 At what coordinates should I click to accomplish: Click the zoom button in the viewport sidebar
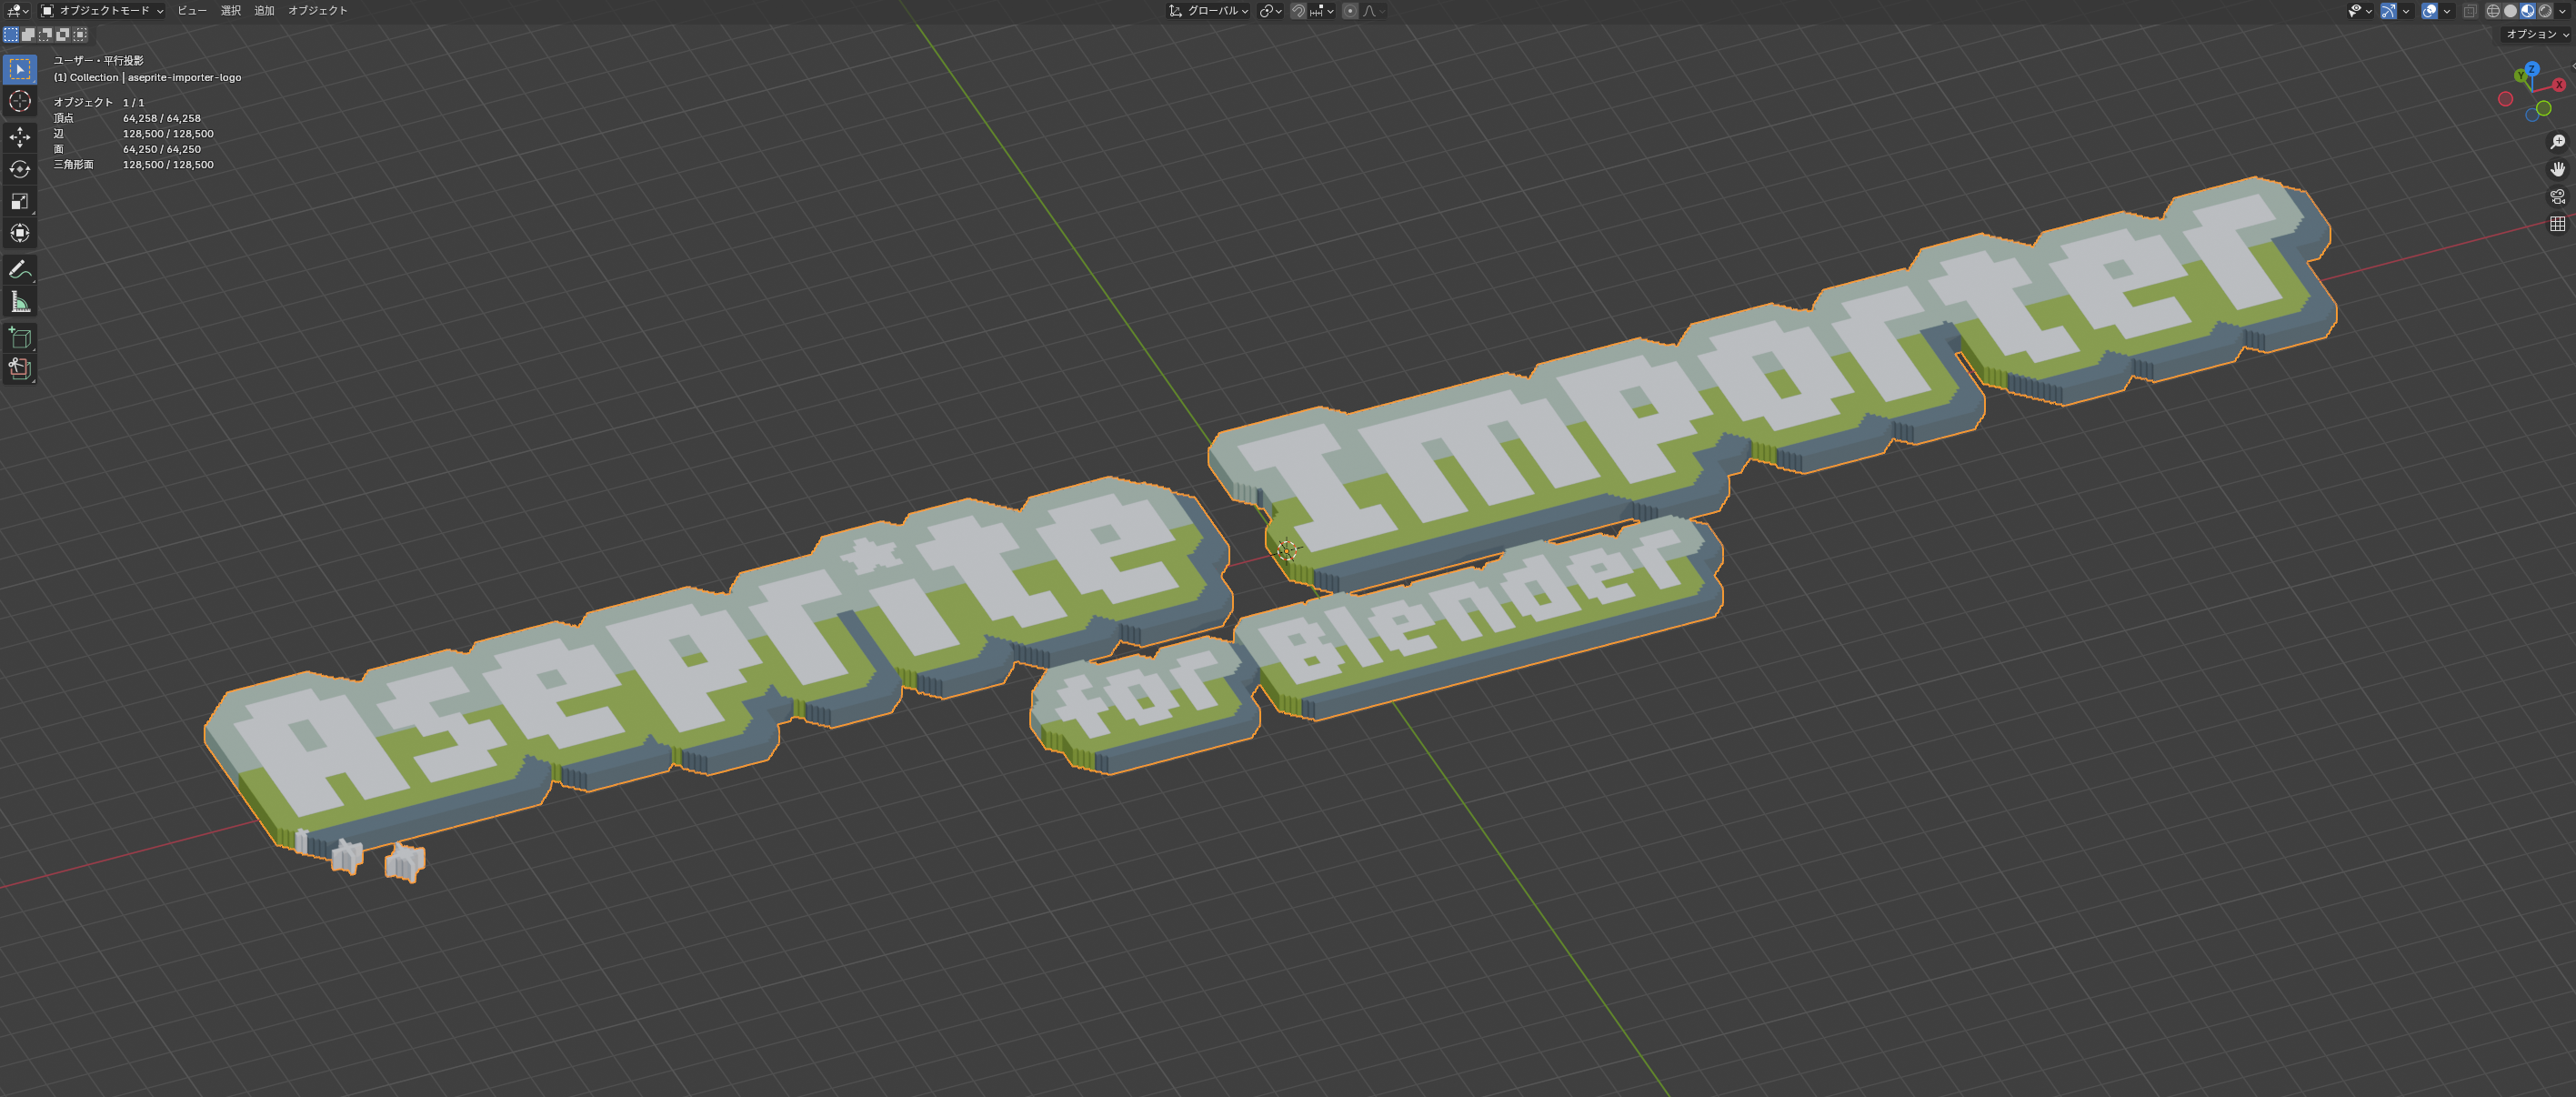(x=2557, y=142)
